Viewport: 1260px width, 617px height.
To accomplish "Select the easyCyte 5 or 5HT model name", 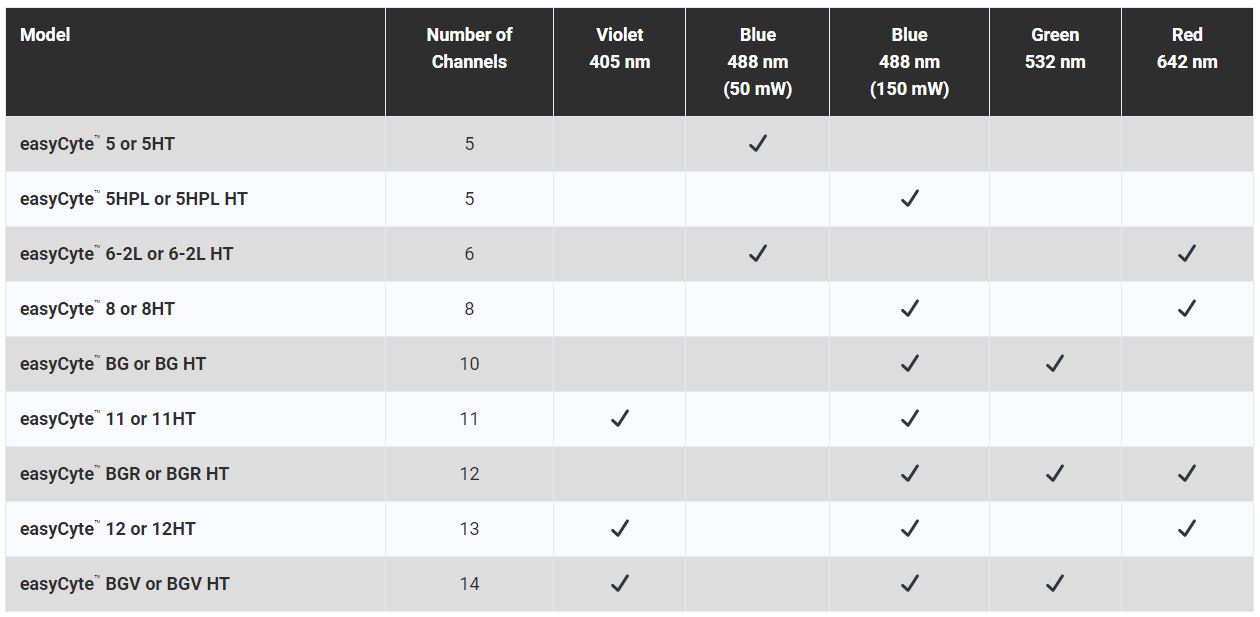I will click(97, 144).
